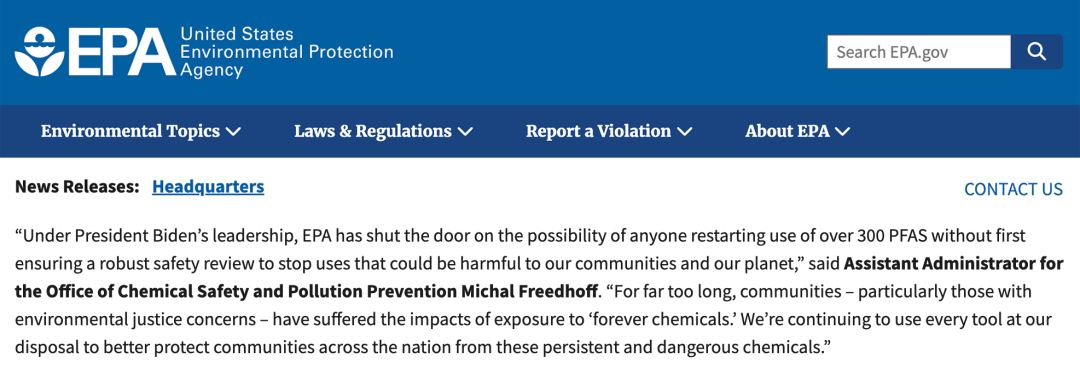Follow the Headquarters link
Viewport: 1080px width, 375px height.
pyautogui.click(x=208, y=186)
